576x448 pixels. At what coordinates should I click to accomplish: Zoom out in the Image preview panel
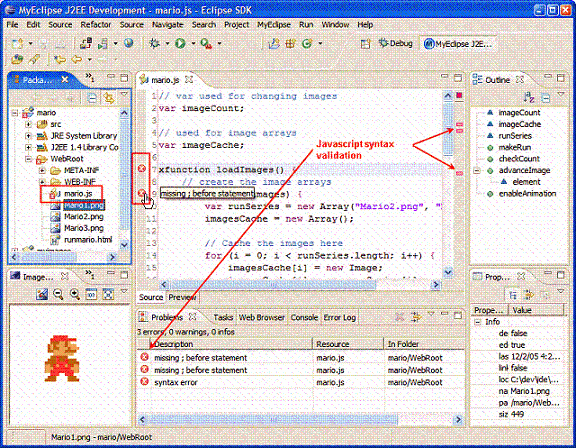(58, 294)
